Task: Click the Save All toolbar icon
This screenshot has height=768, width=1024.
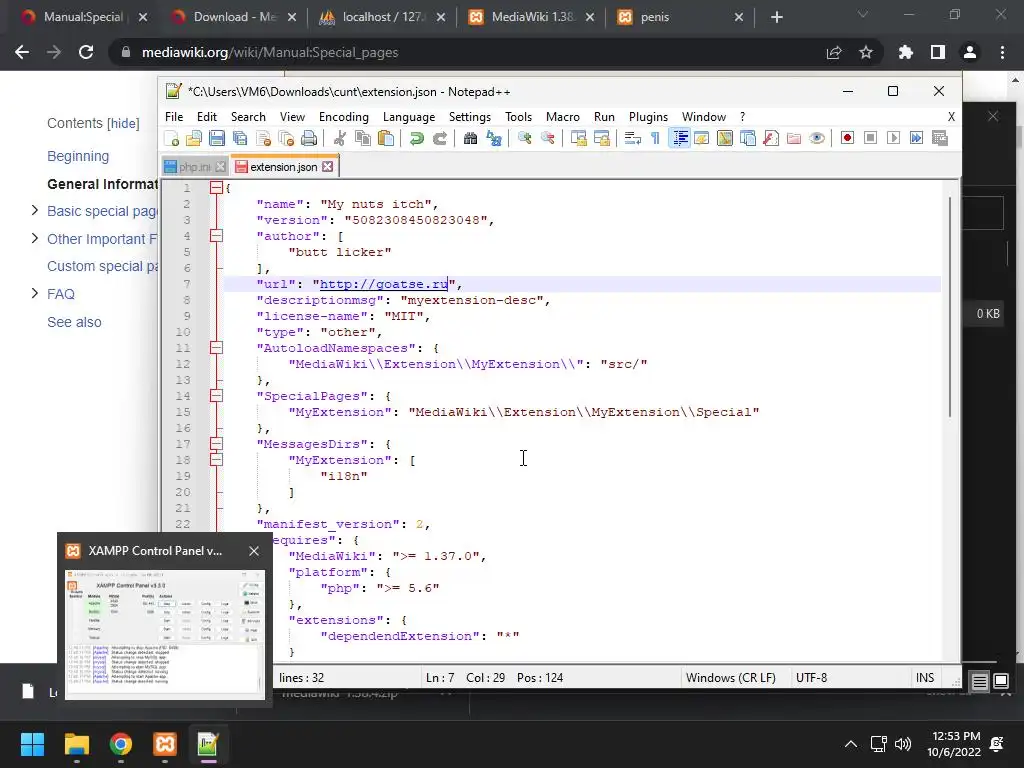Action: point(240,138)
